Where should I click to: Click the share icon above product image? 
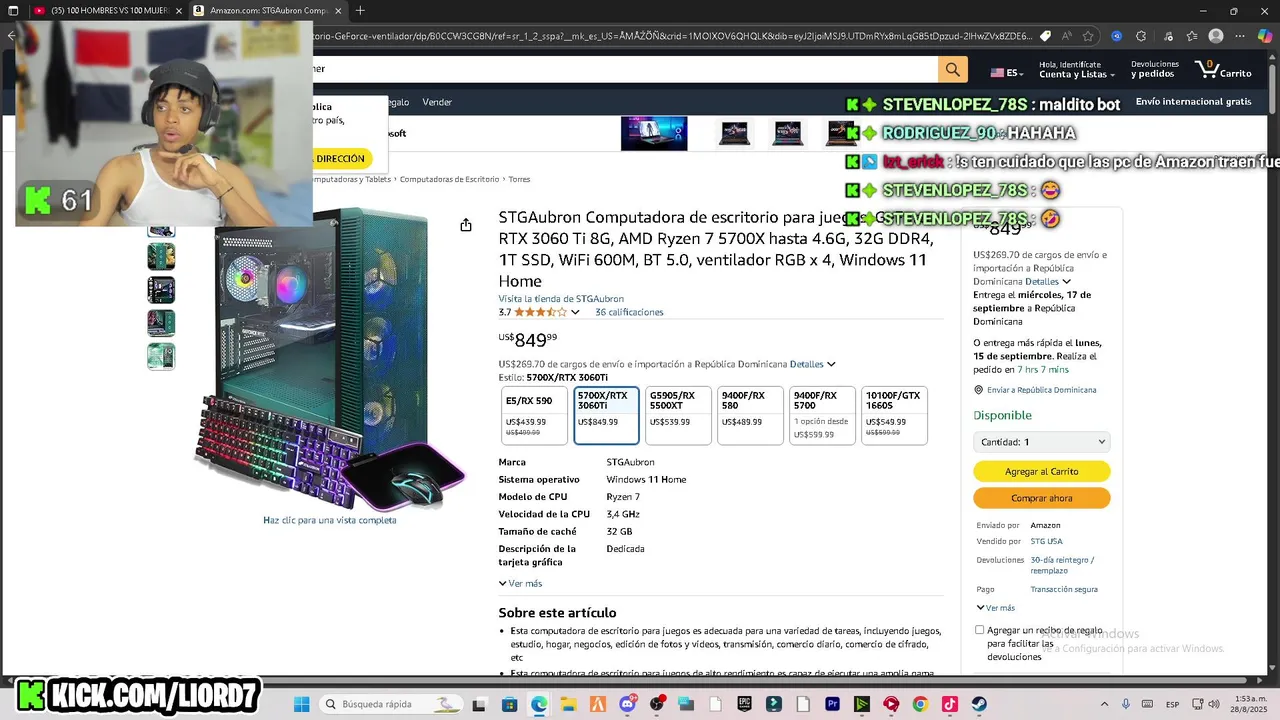coord(466,225)
